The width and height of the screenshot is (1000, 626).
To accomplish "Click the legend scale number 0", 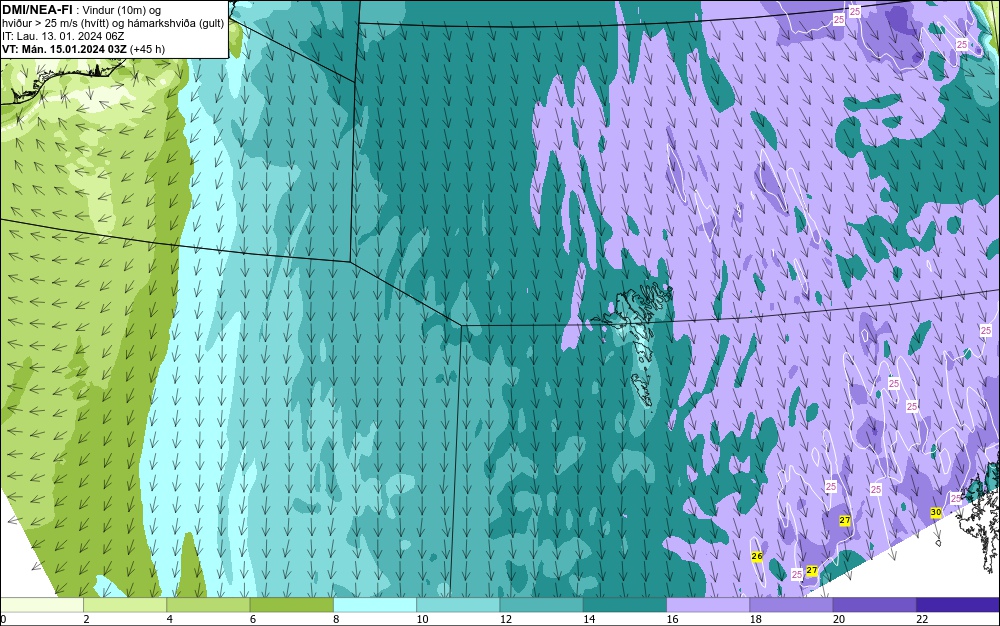I will pyautogui.click(x=3, y=619).
